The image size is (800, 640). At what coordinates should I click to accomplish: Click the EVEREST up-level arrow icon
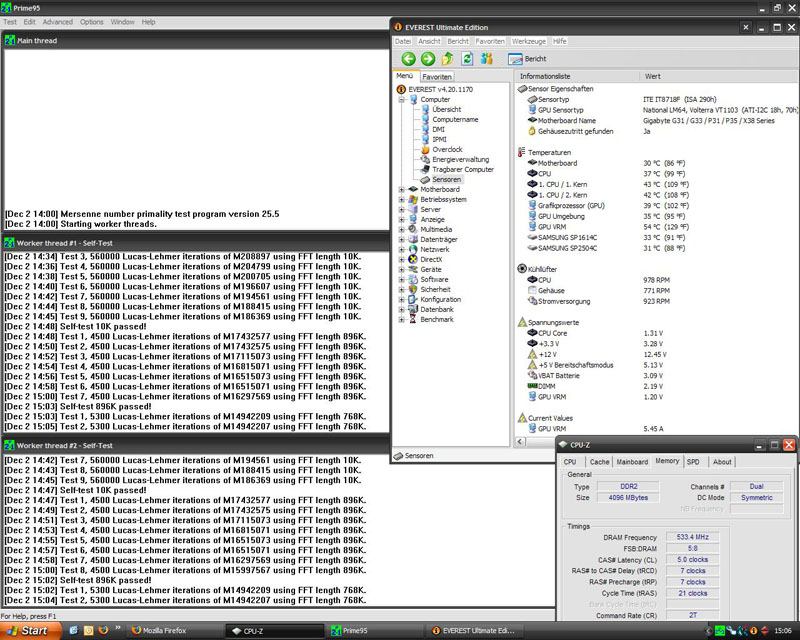point(447,59)
